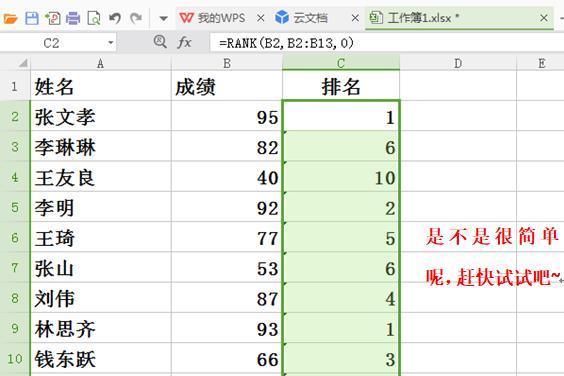
Task: Click the score cell 93
Action: (x=227, y=328)
